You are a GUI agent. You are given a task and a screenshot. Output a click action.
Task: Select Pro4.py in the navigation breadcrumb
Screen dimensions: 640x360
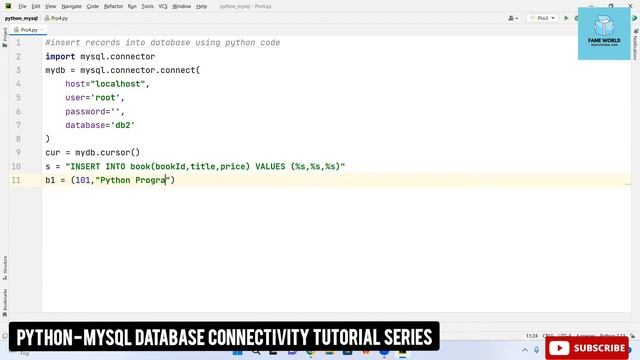56,18
